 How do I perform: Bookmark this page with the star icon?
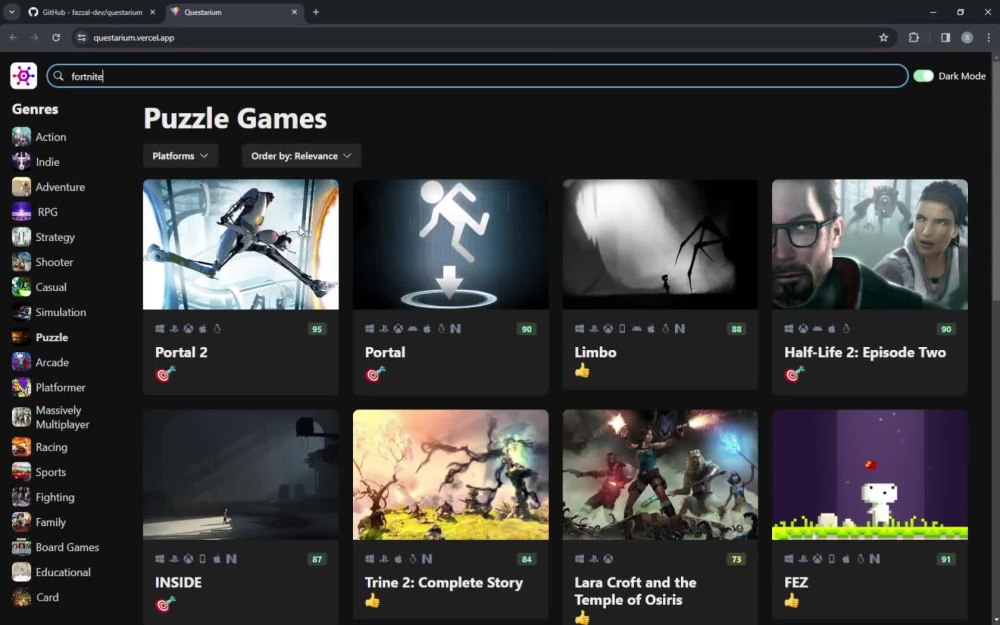coord(883,38)
